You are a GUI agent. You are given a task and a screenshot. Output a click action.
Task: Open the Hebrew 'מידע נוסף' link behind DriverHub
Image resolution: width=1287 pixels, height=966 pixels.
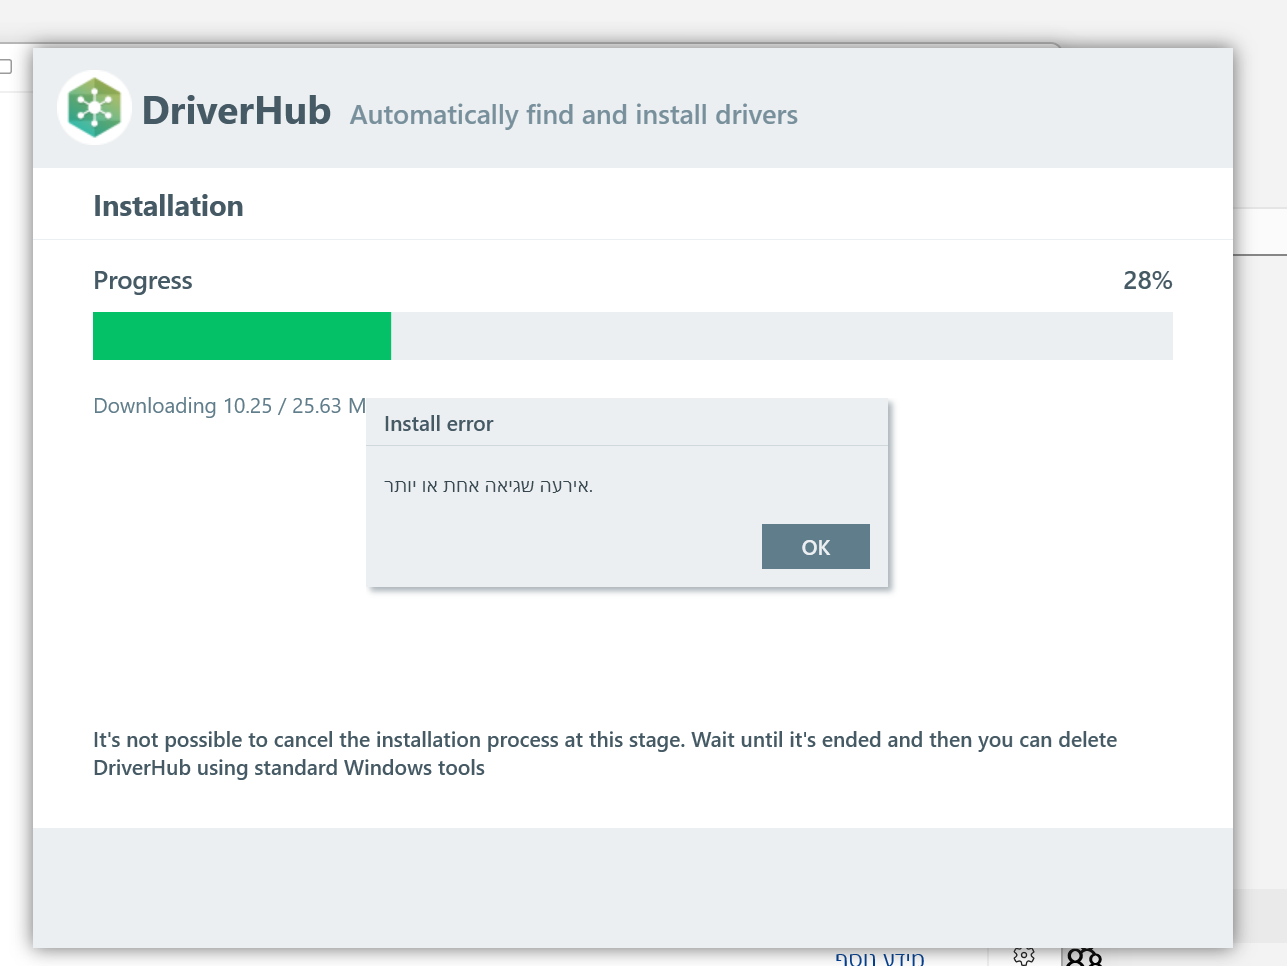pyautogui.click(x=880, y=958)
